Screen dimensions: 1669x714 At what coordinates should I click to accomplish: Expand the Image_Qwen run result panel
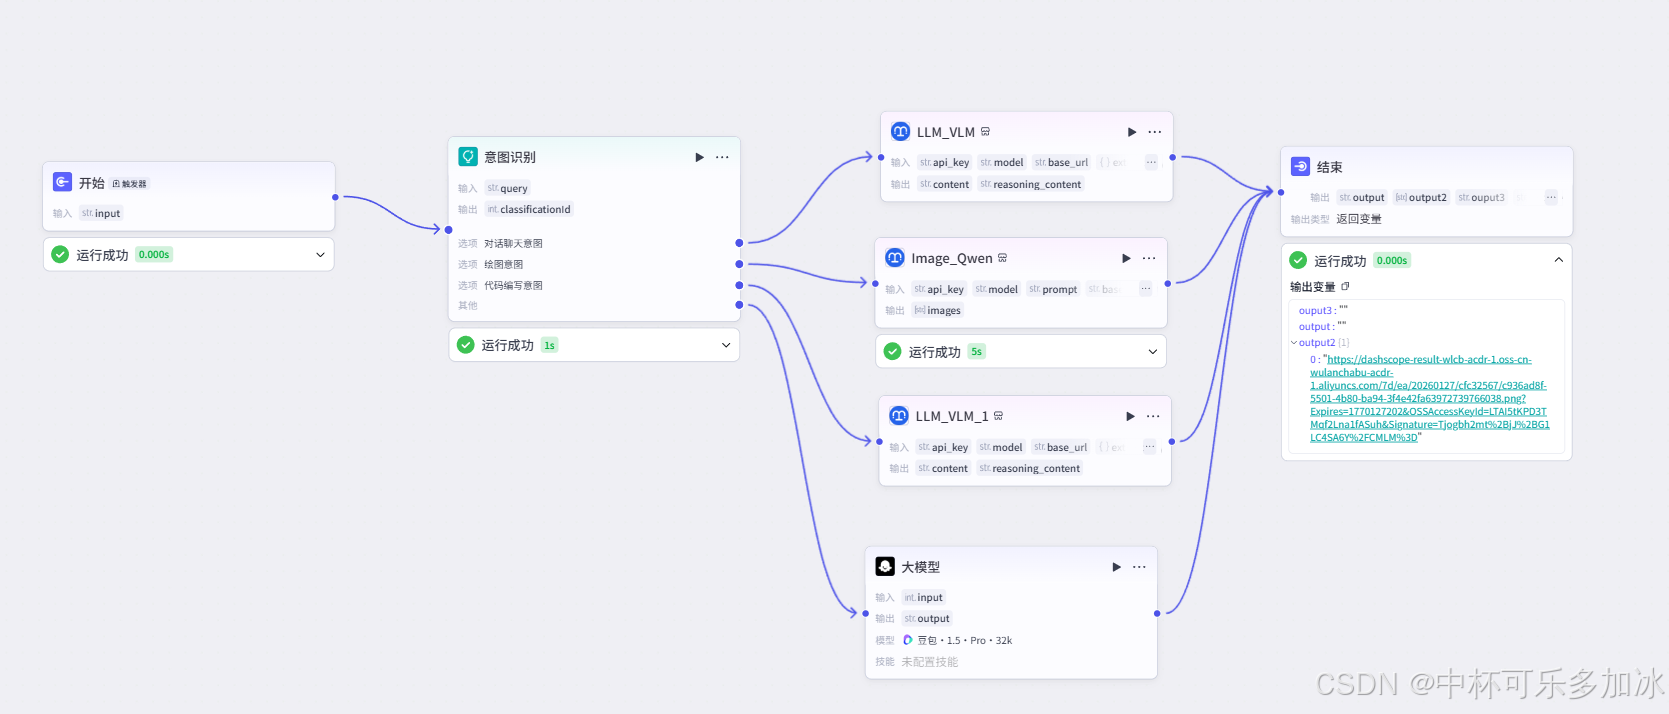tap(1152, 352)
